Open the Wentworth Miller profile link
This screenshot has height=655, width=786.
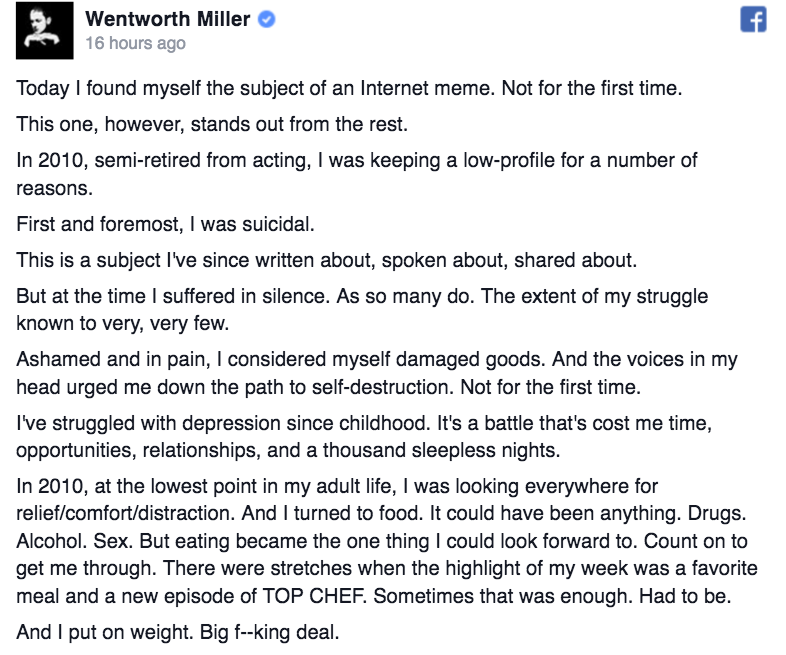click(x=169, y=19)
